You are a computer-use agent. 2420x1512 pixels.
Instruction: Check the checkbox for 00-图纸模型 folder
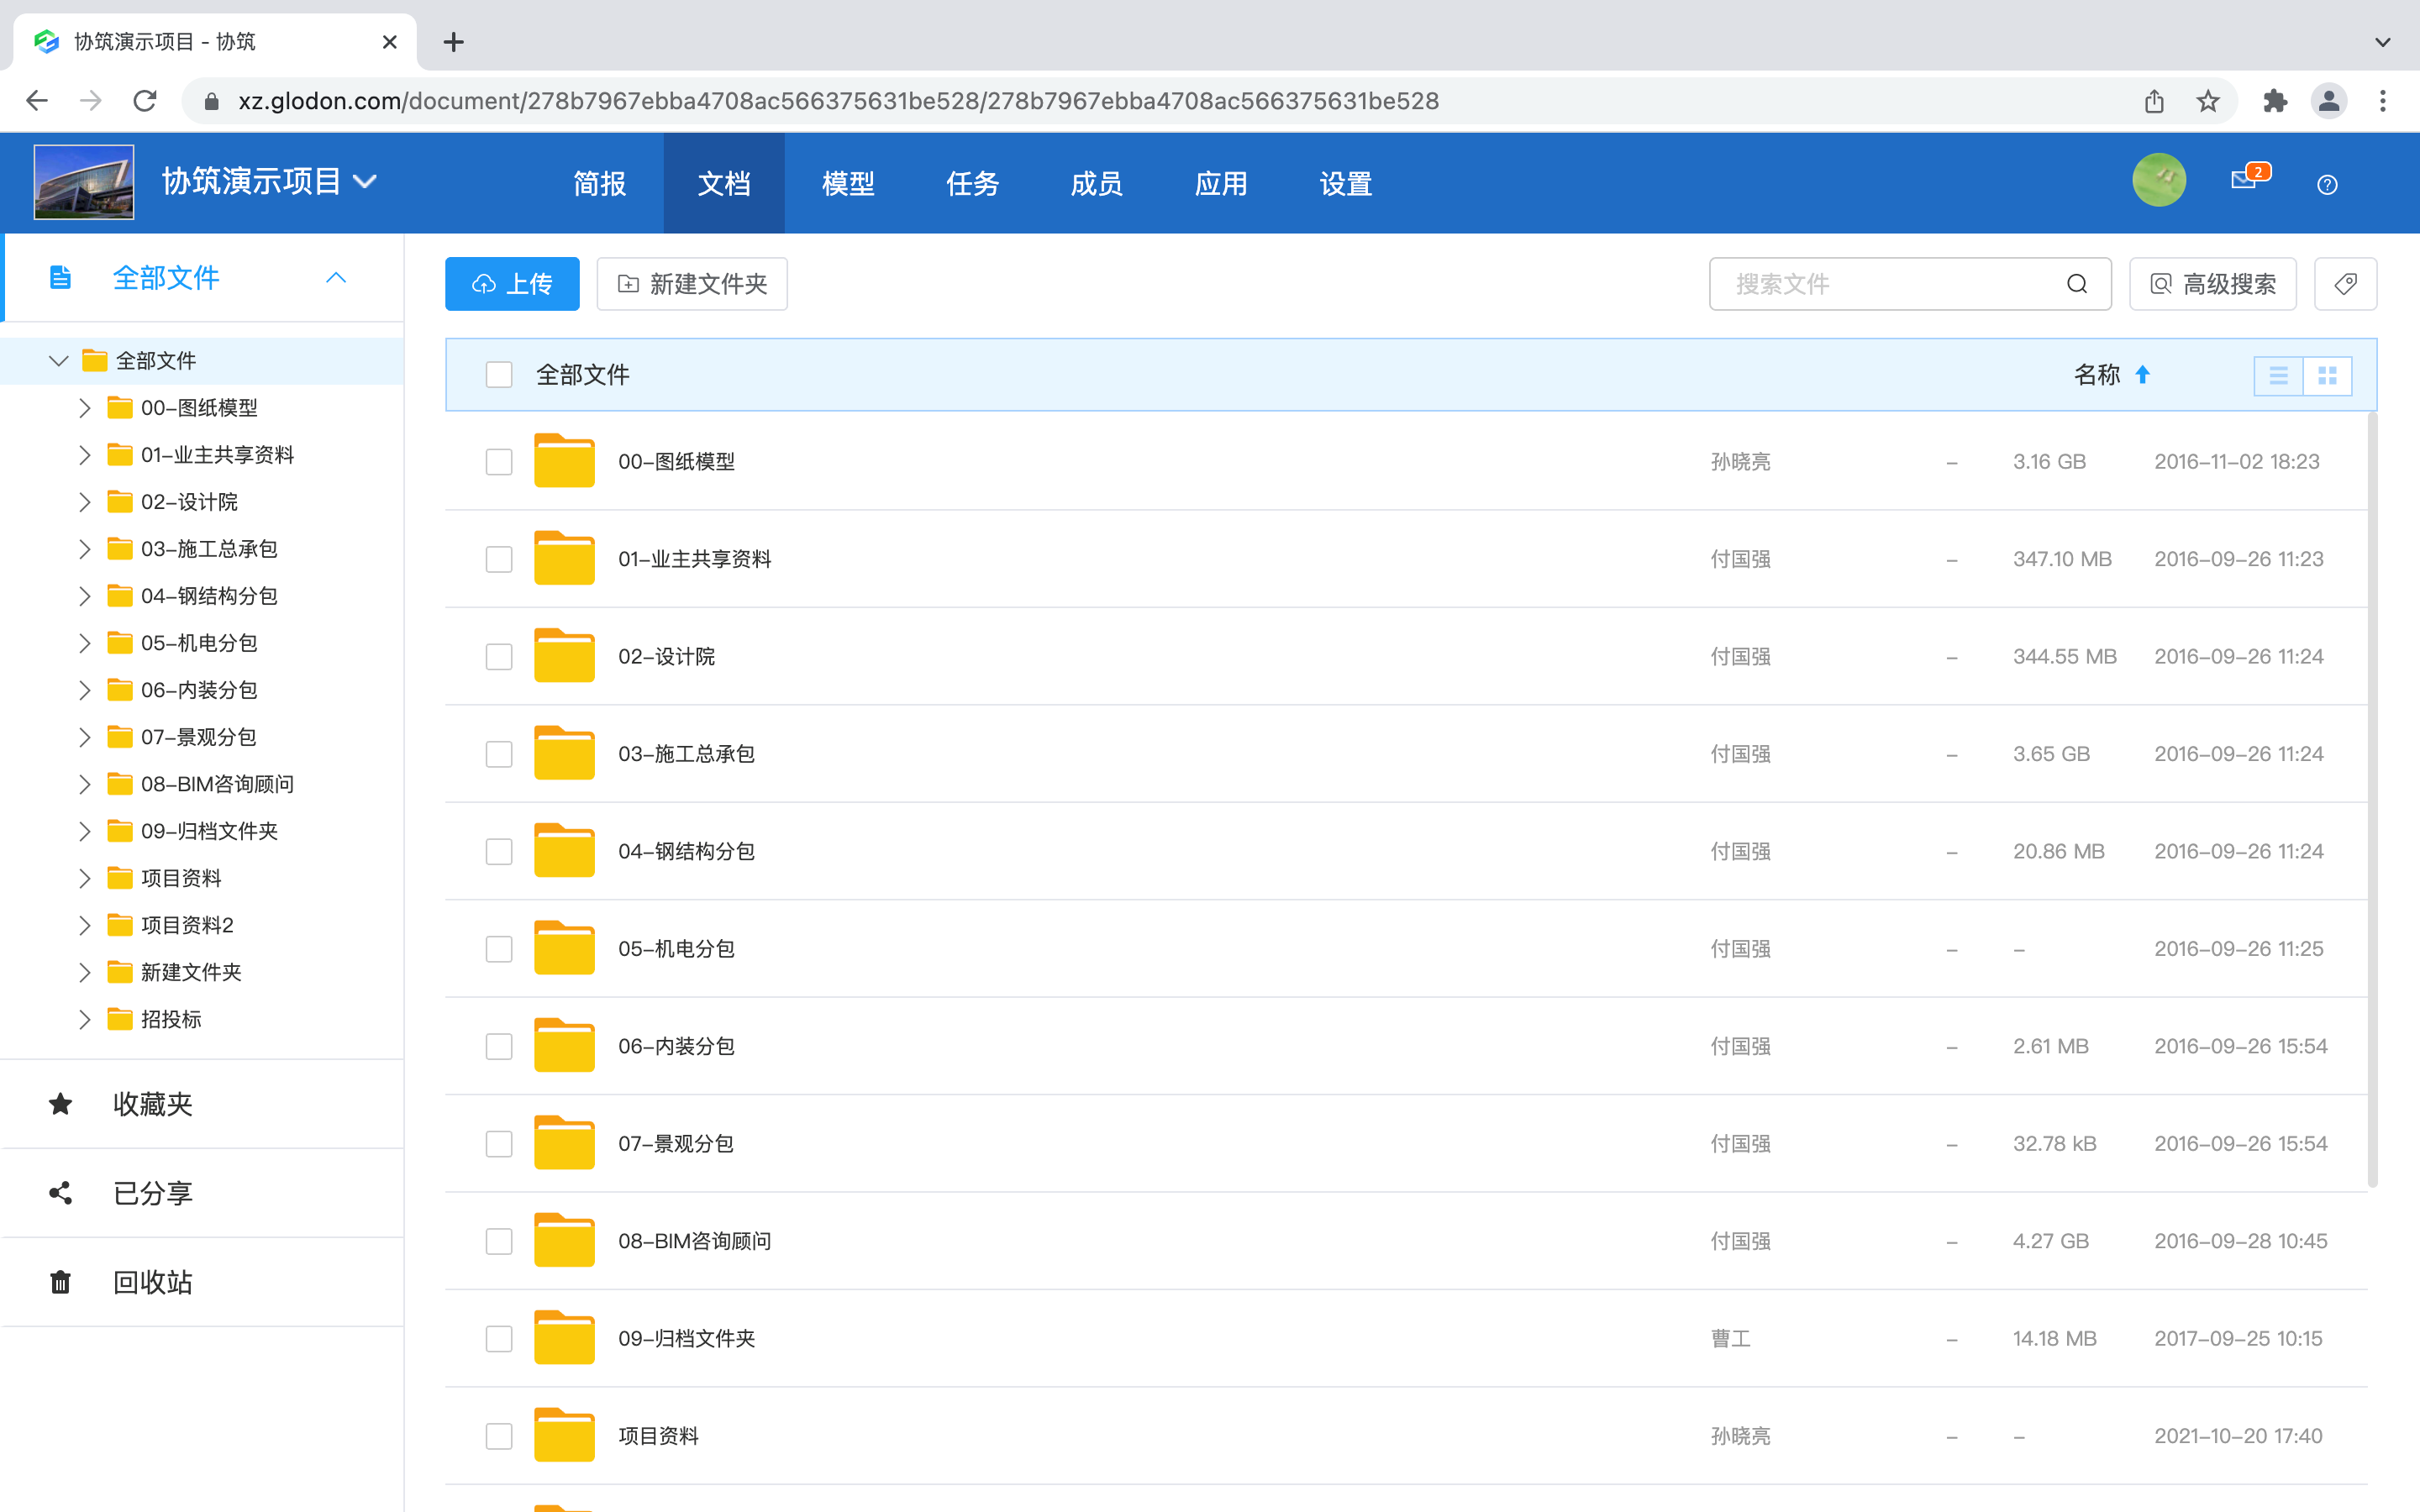pyautogui.click(x=498, y=461)
